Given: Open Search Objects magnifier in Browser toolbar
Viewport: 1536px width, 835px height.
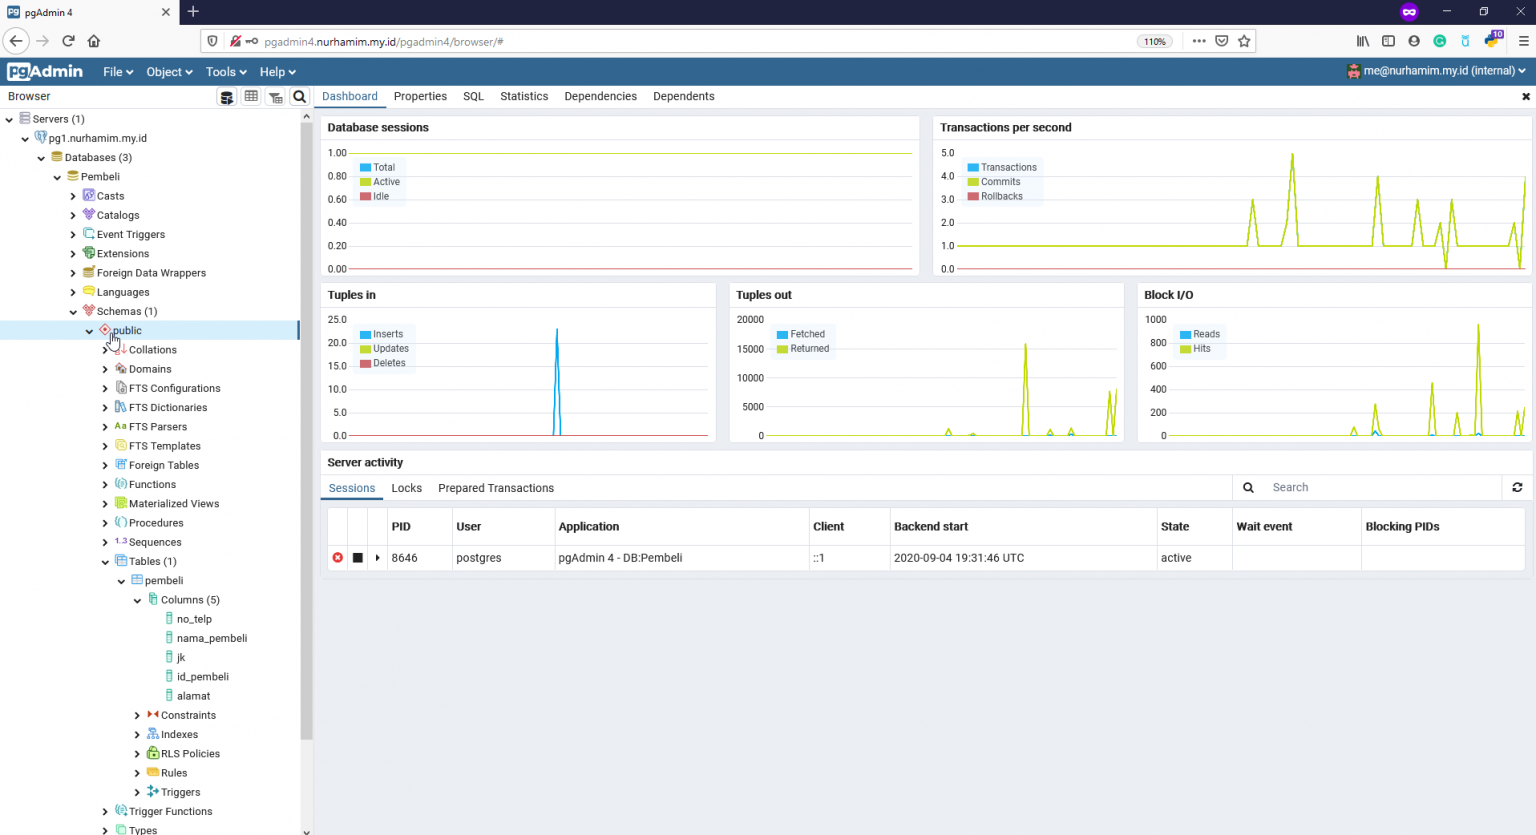Looking at the screenshot, I should (x=299, y=97).
